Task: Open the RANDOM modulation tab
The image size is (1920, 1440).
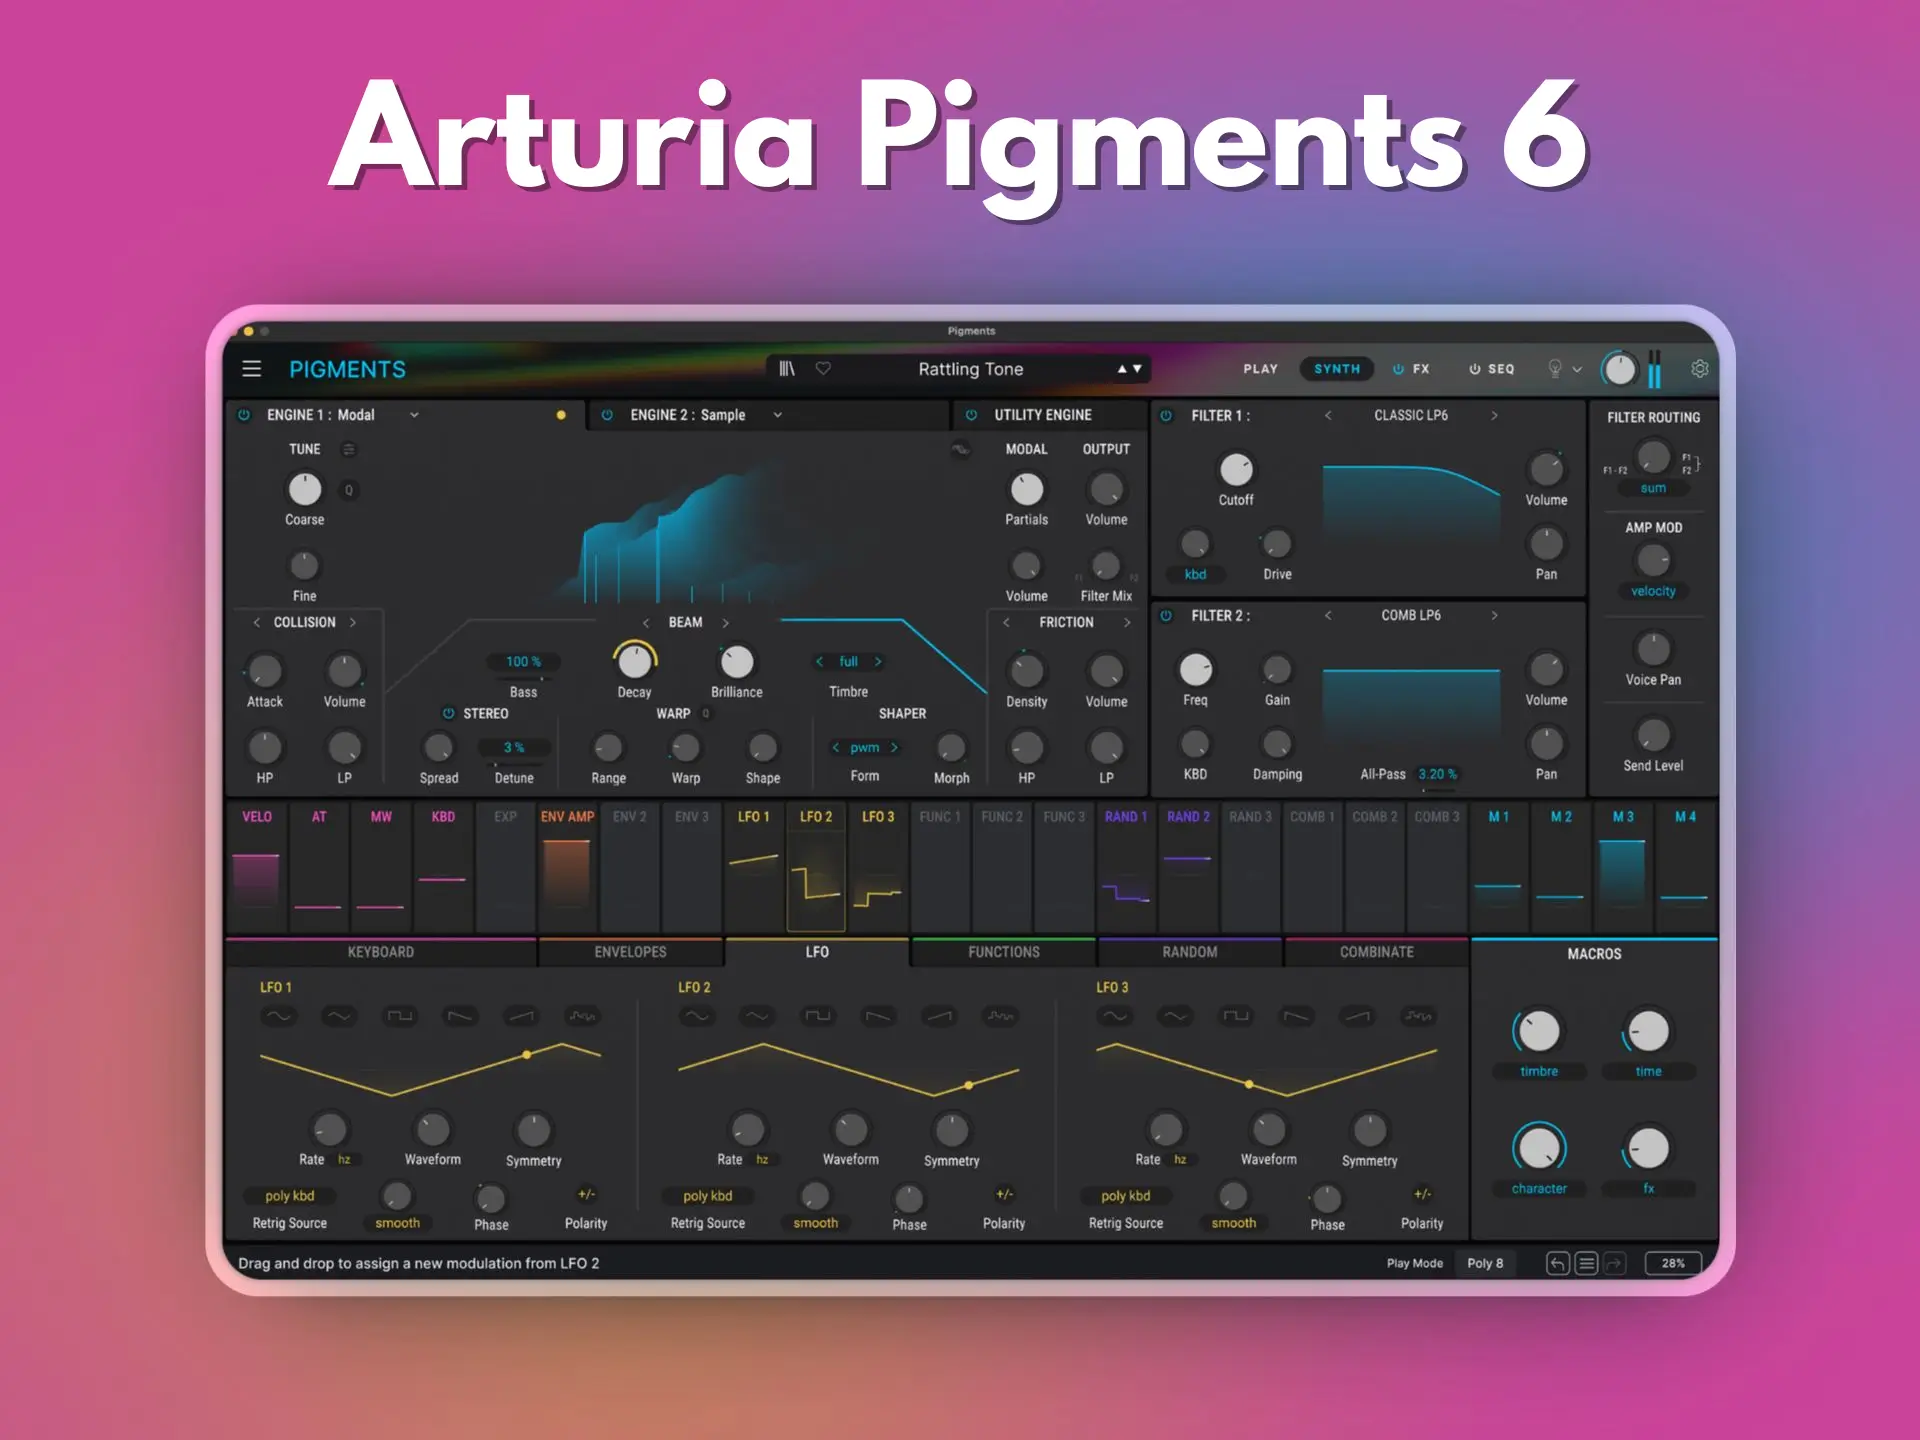Action: pyautogui.click(x=1189, y=952)
